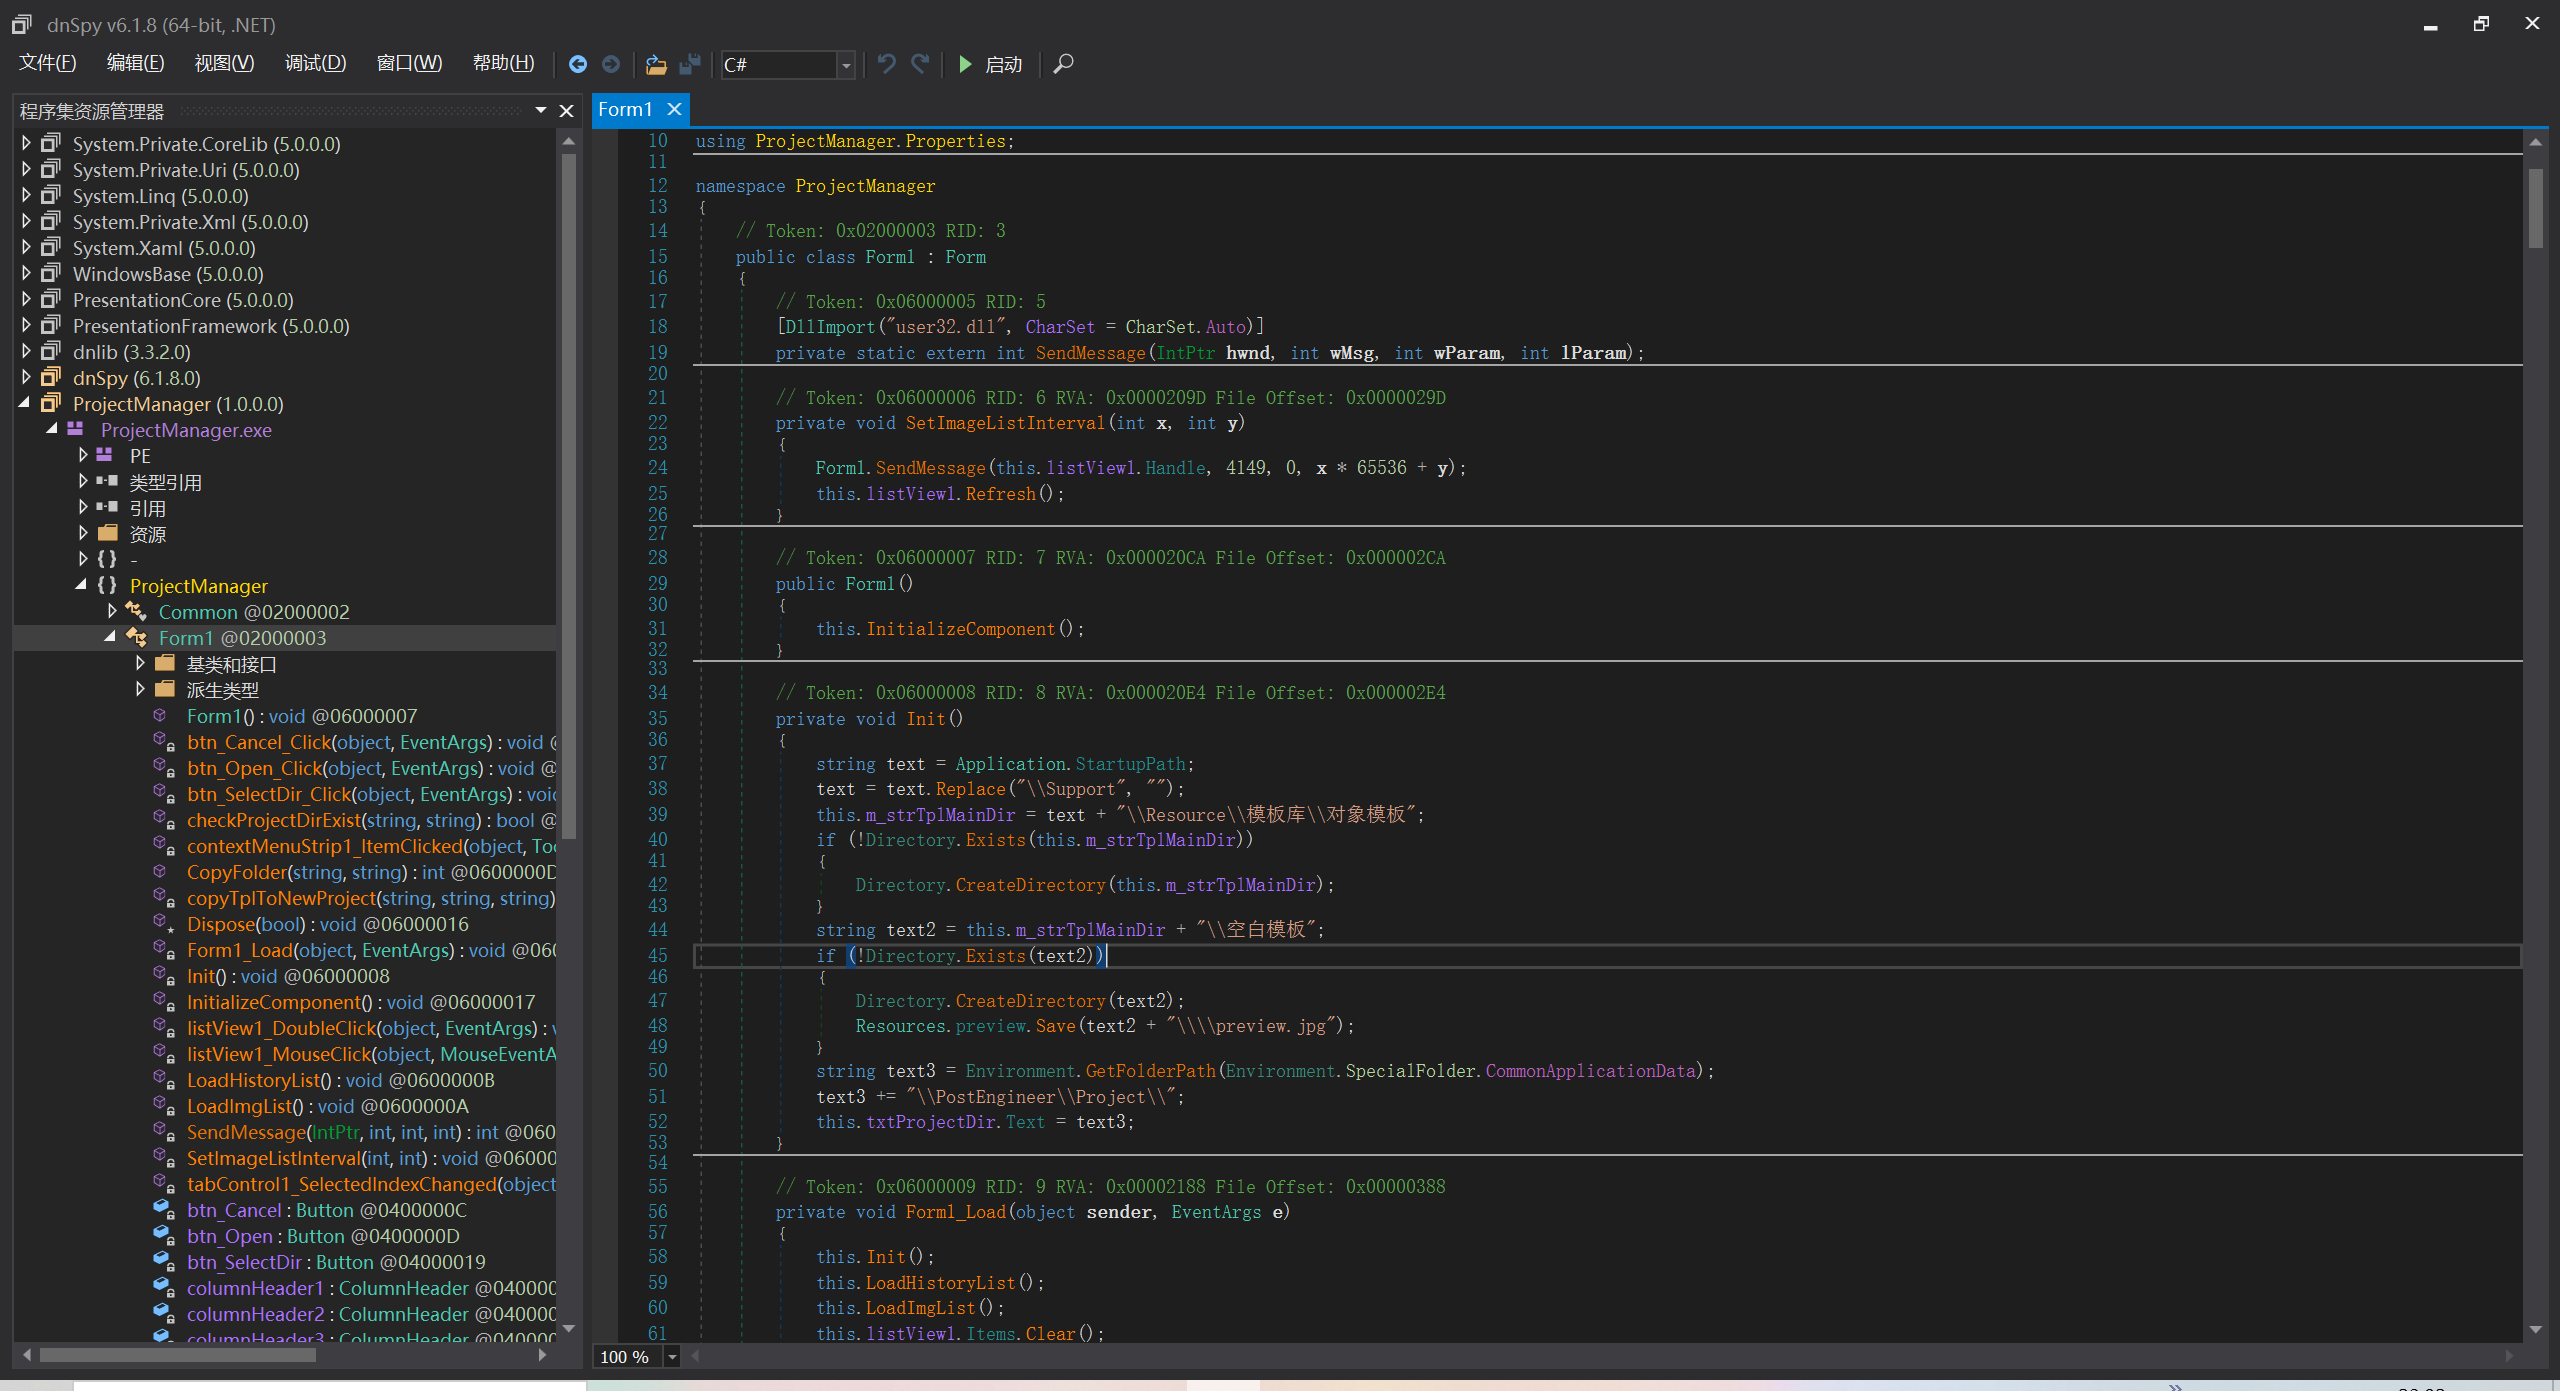
Task: Click the Init() method icon
Action: pyautogui.click(x=164, y=975)
